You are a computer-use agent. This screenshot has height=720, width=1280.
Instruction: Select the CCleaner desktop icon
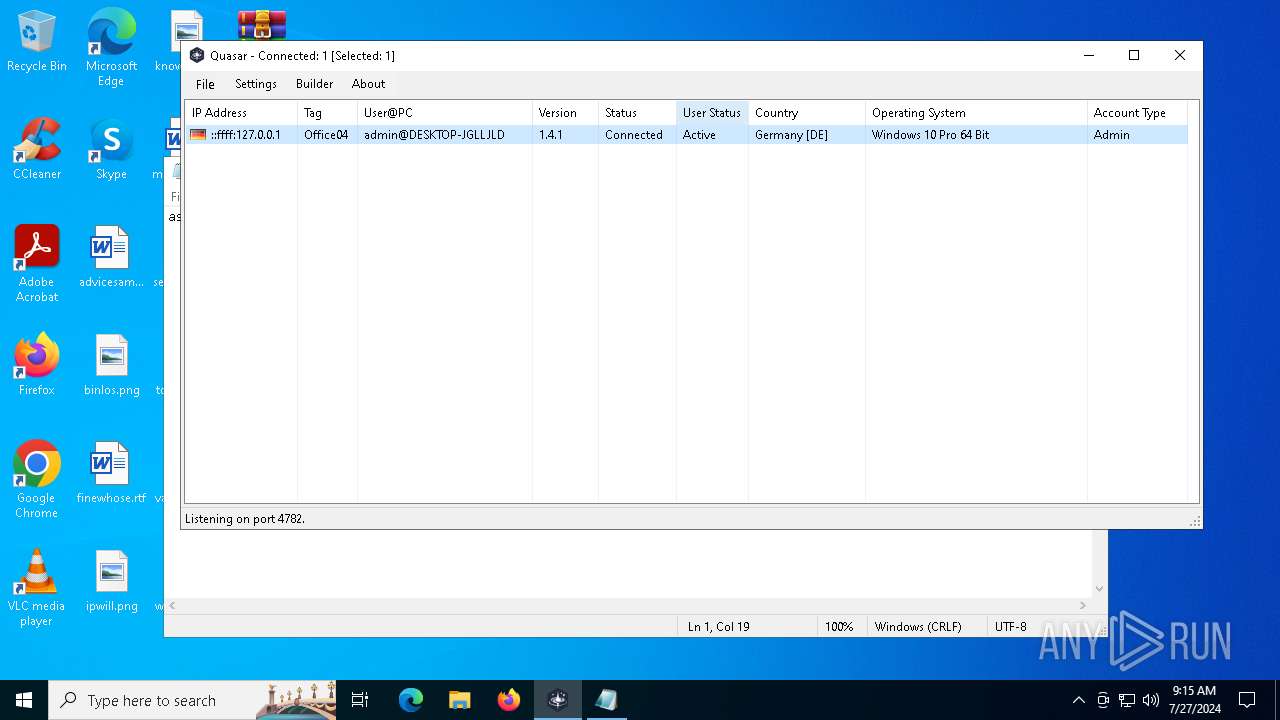(37, 150)
